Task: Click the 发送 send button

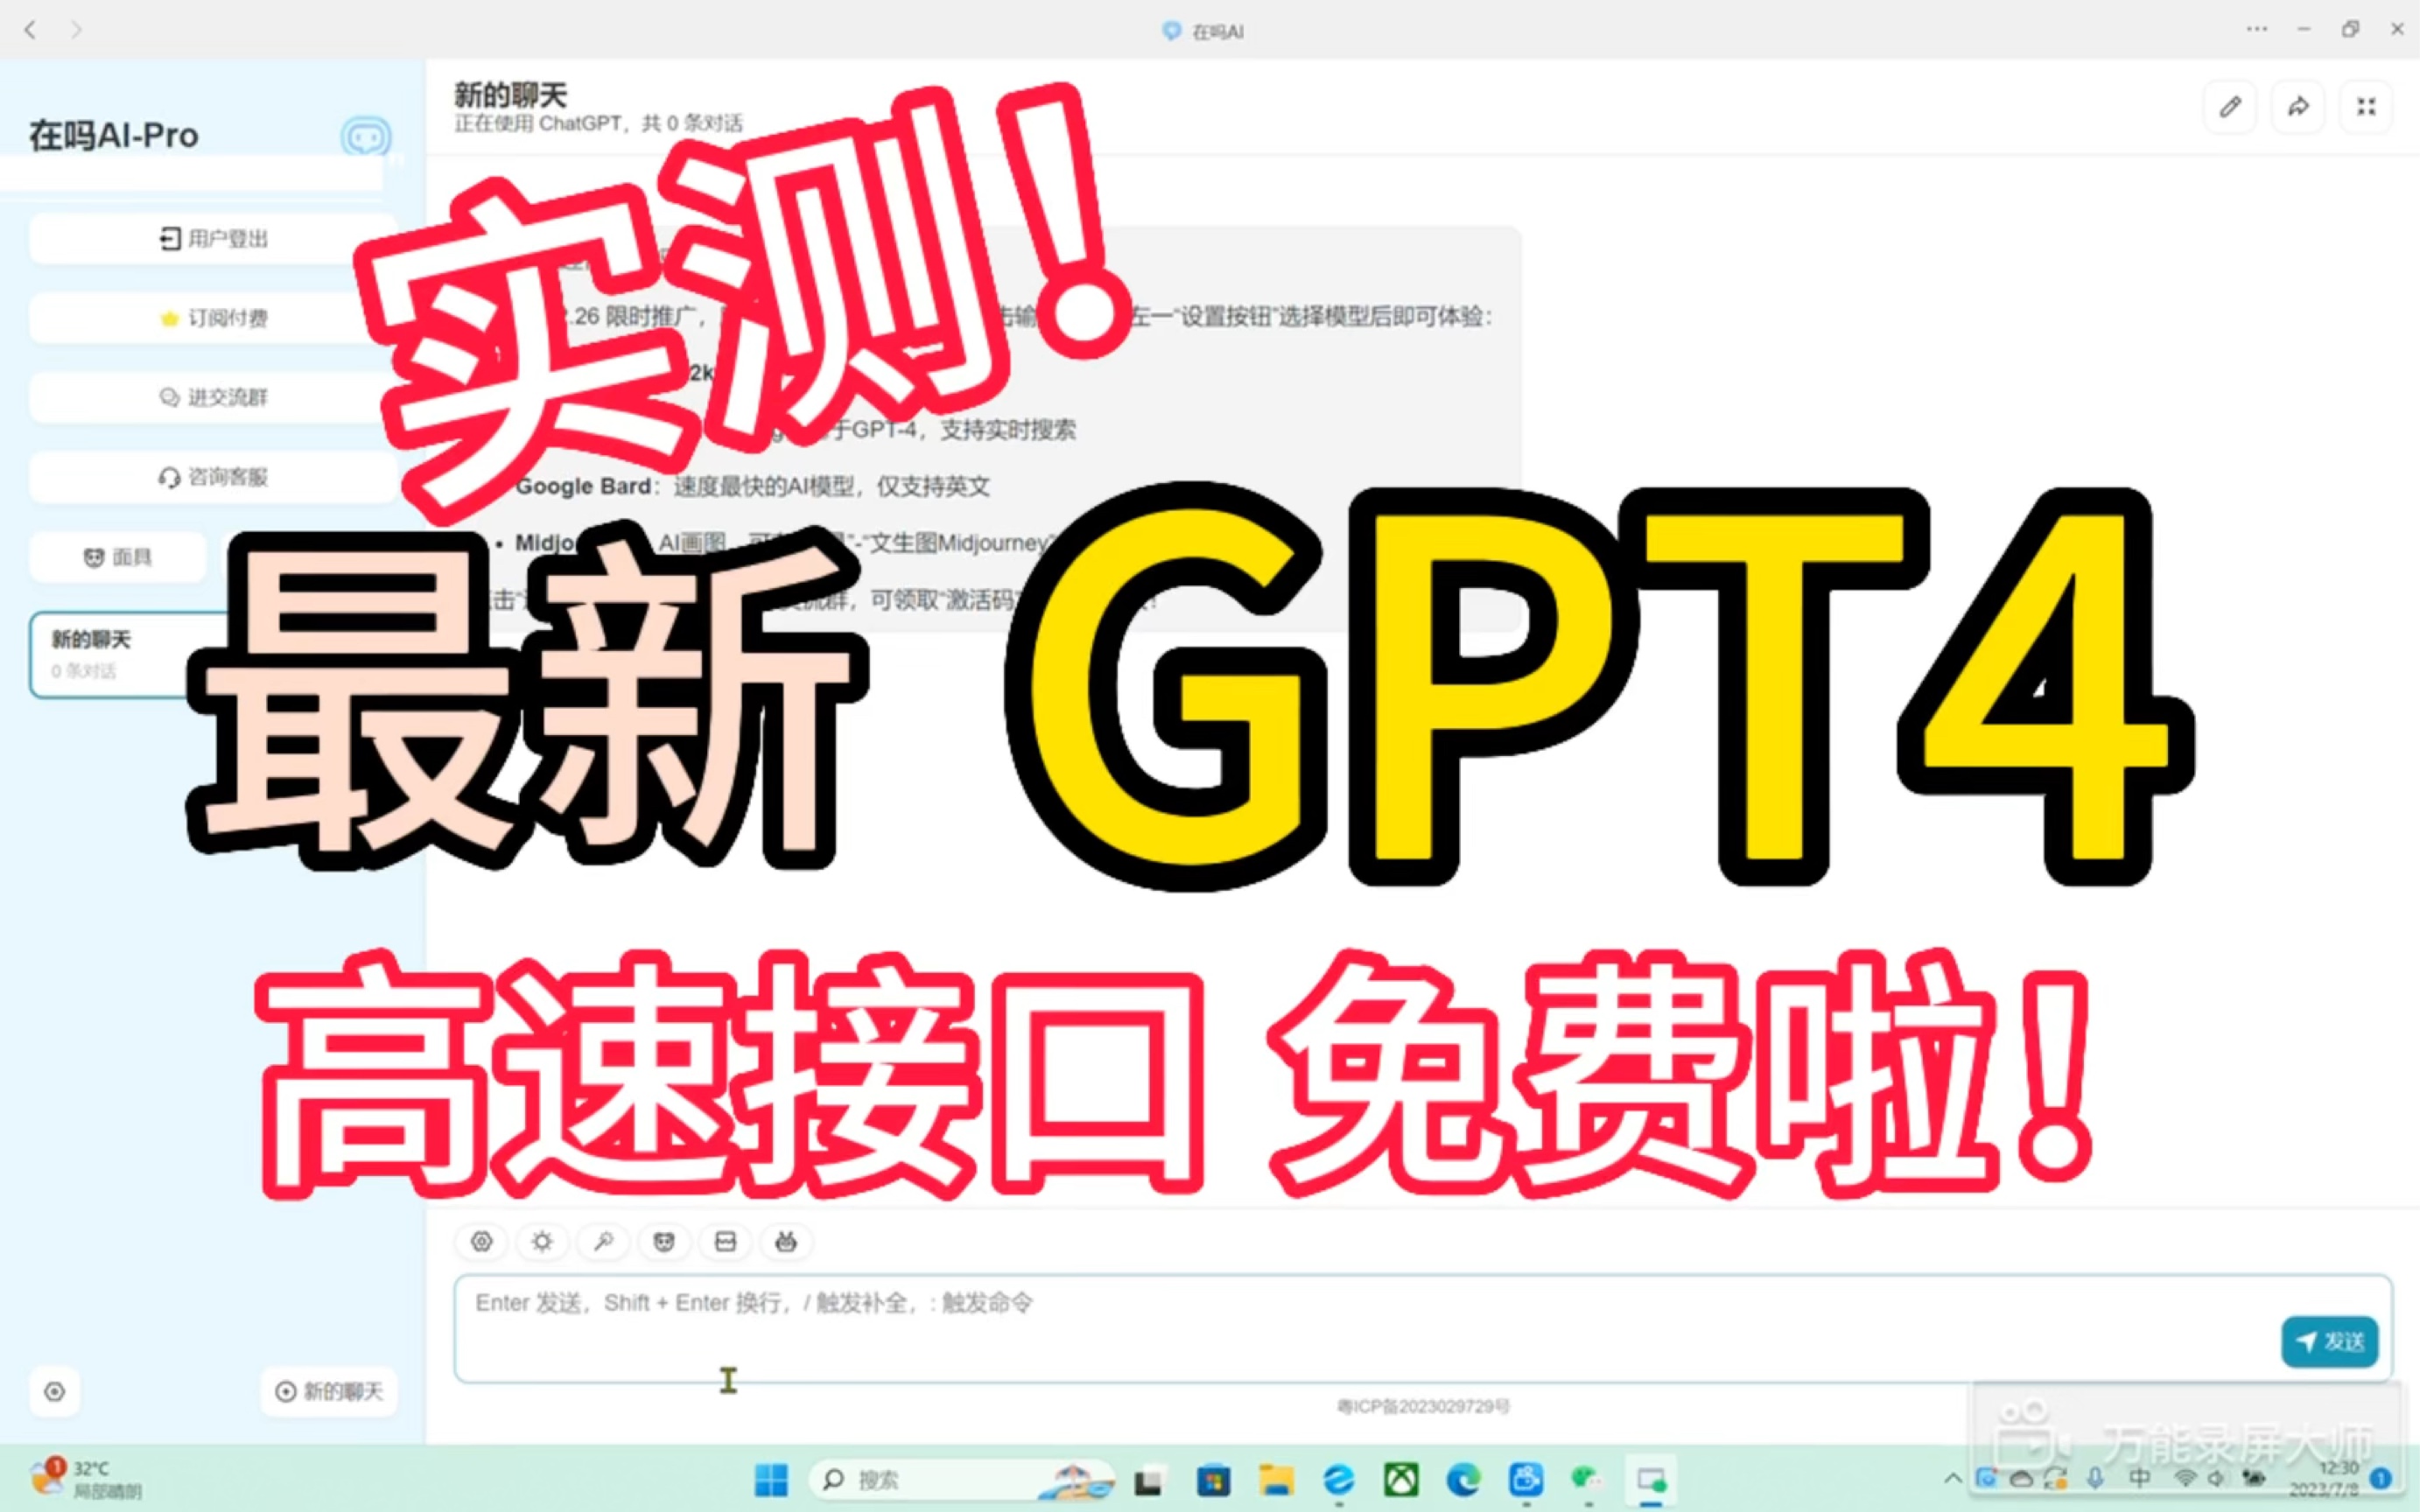Action: click(2328, 1342)
